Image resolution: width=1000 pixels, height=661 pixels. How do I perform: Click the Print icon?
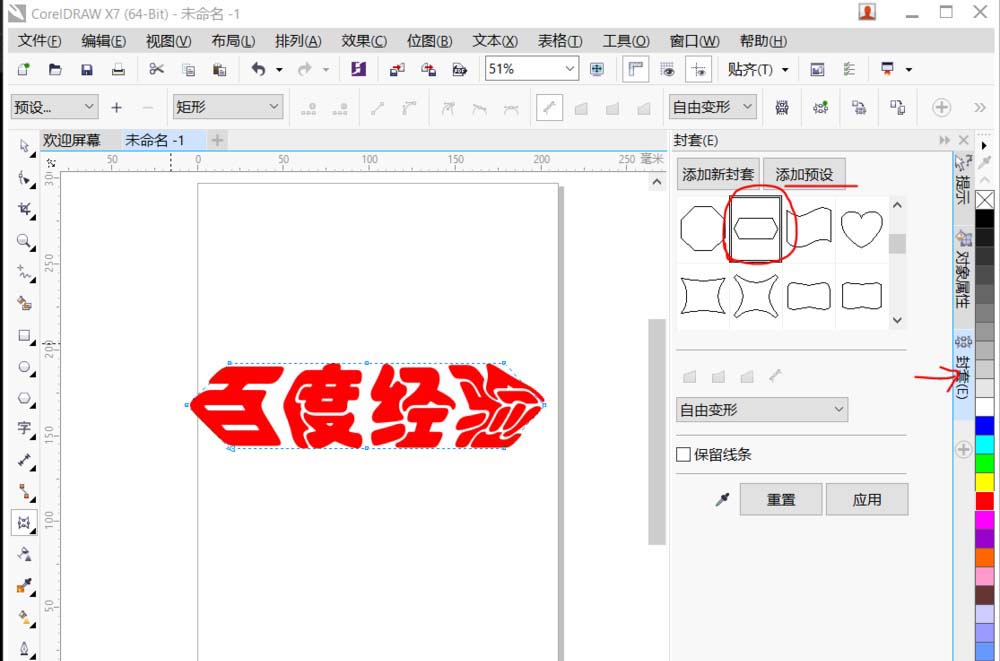(117, 69)
